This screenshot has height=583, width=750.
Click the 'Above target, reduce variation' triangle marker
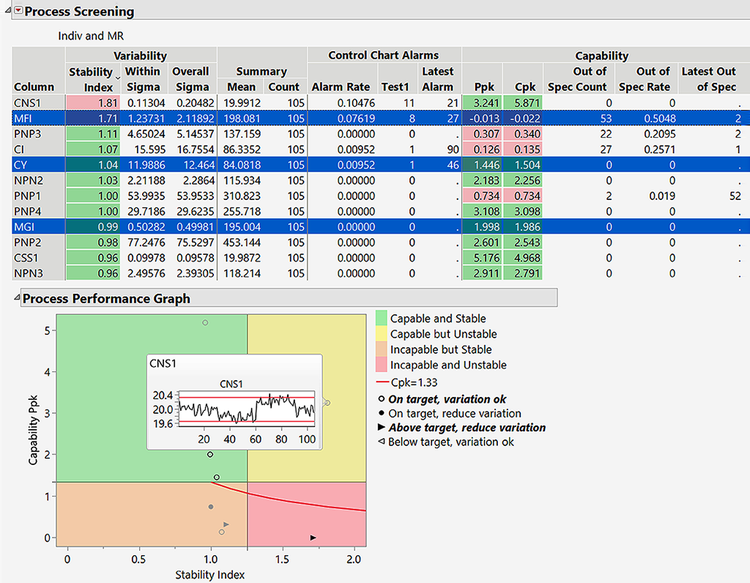pos(382,428)
